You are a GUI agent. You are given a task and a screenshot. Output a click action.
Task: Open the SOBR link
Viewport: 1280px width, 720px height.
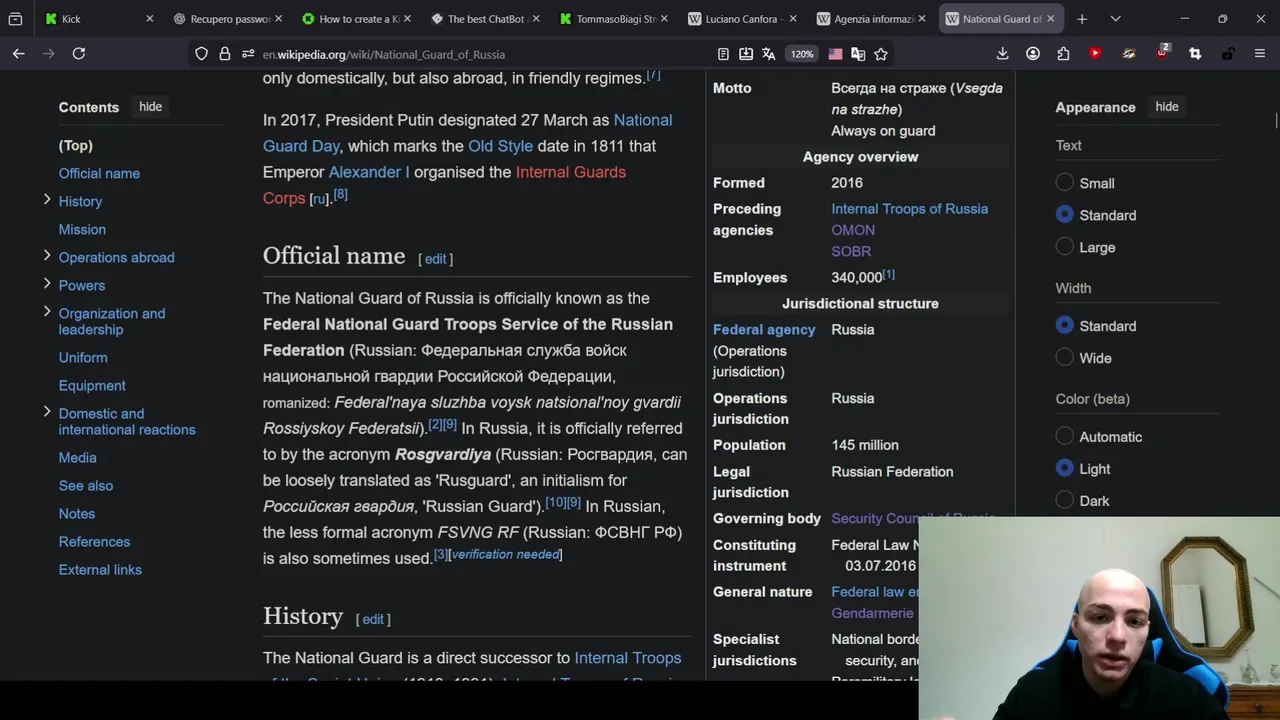pos(851,251)
